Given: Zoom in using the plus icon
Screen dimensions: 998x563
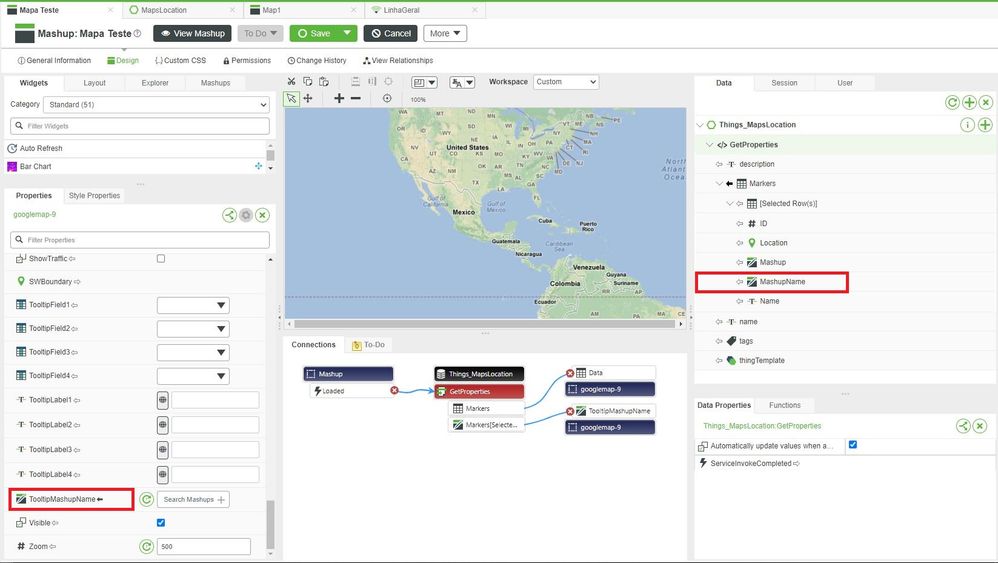Looking at the screenshot, I should [339, 98].
